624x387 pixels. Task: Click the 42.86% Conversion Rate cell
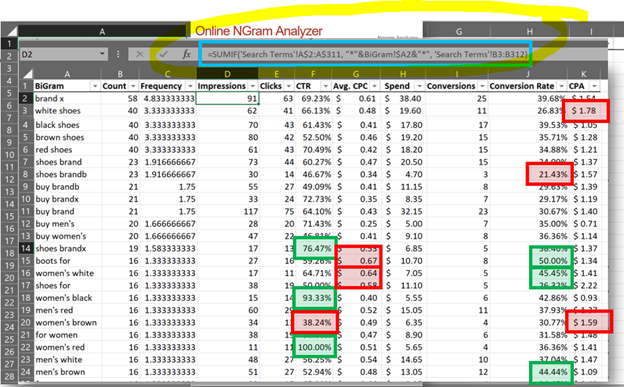[x=528, y=298]
